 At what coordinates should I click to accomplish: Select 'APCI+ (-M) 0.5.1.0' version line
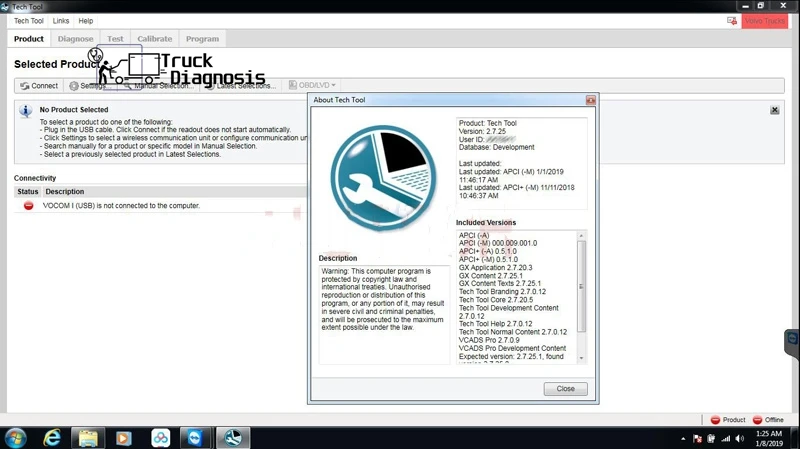tap(488, 260)
